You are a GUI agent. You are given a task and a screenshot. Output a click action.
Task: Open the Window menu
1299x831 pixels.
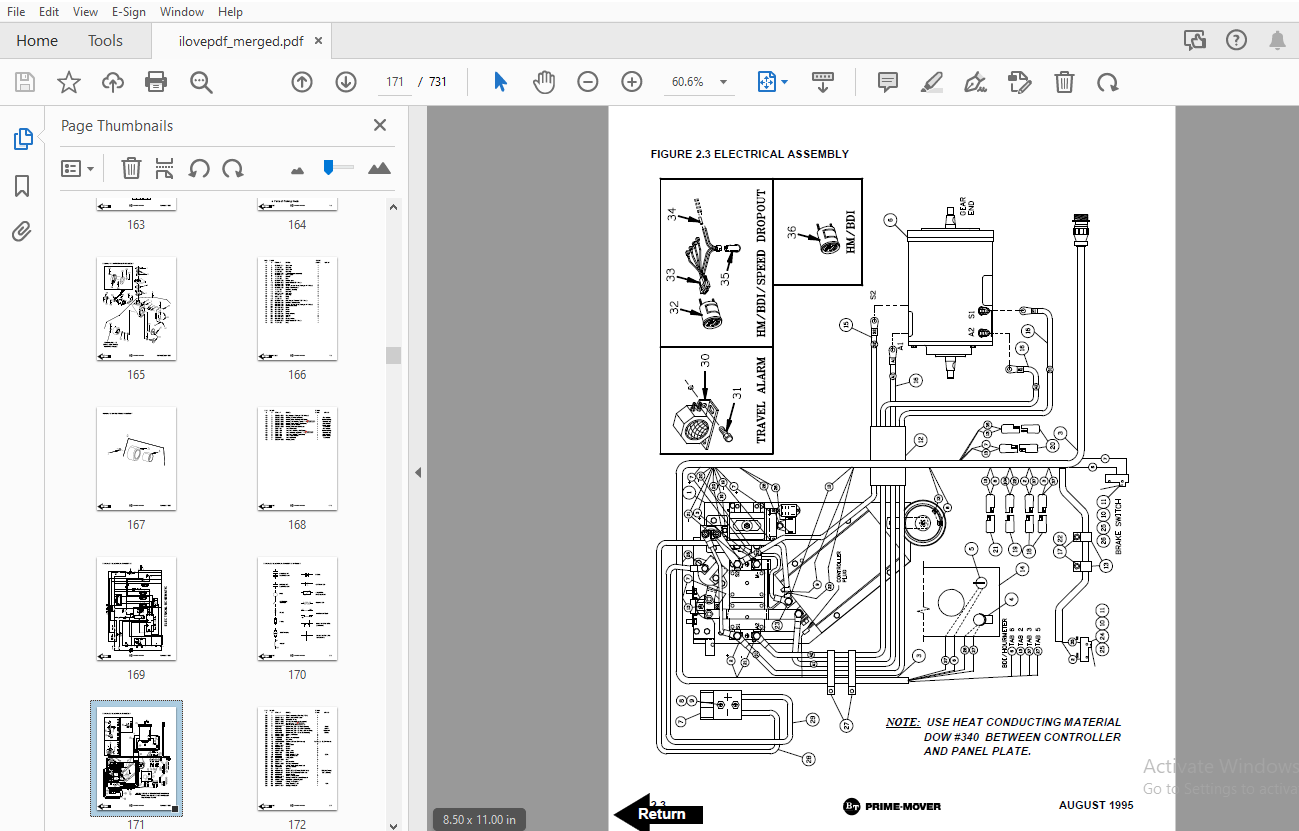click(x=182, y=12)
